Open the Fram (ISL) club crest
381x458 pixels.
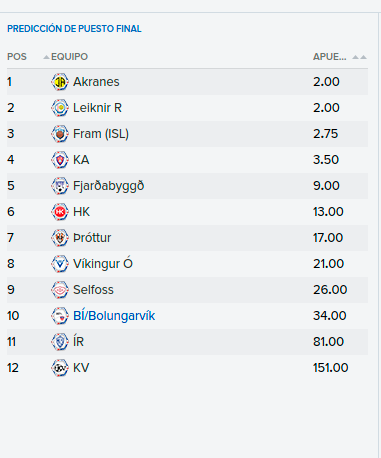pyautogui.click(x=60, y=134)
